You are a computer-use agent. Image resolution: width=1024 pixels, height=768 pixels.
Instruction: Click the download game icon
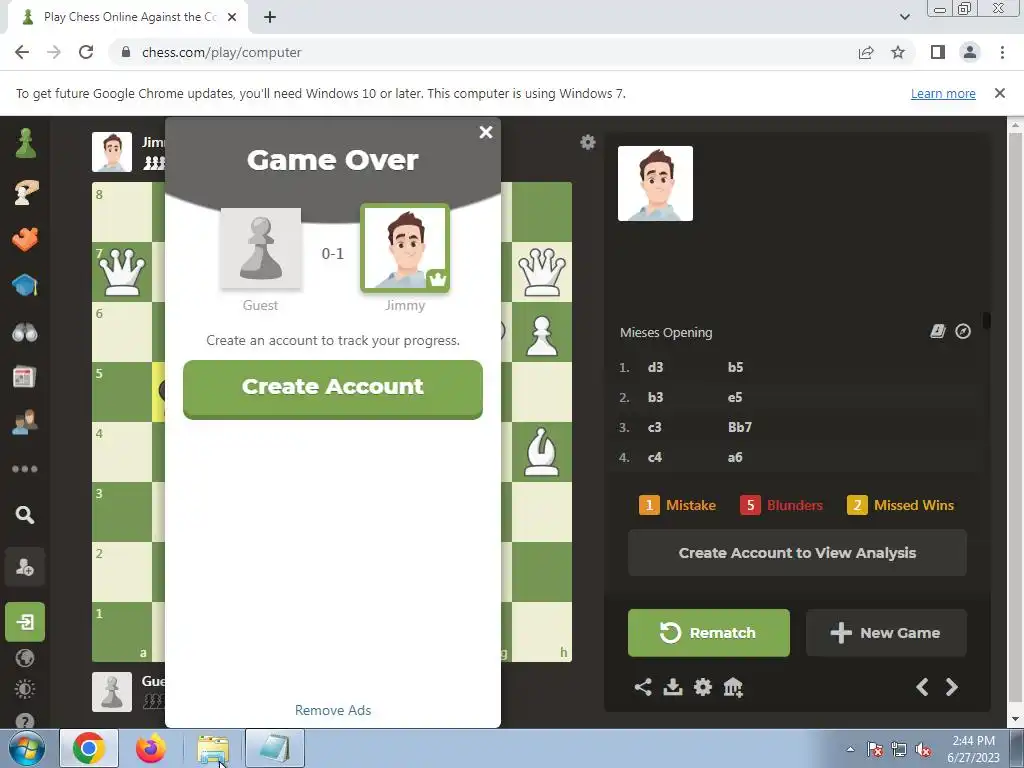pyautogui.click(x=673, y=687)
